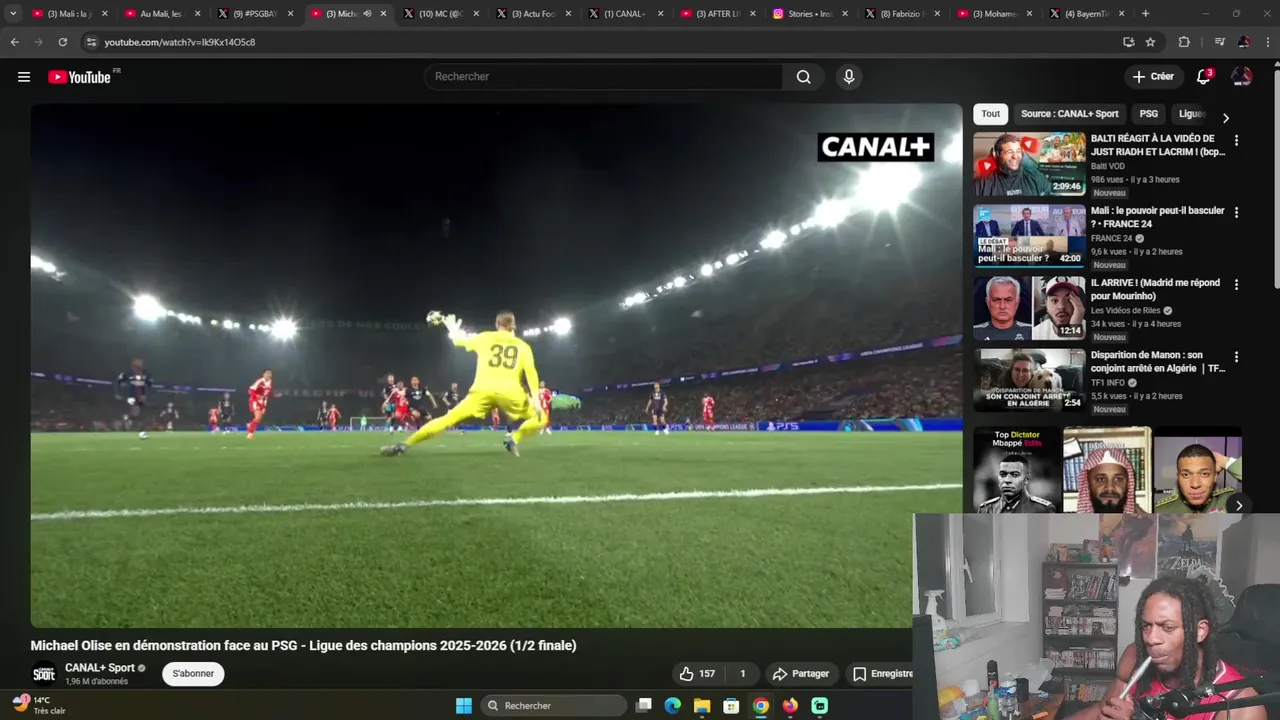Reload the page with refresh icon
1280x720 pixels.
(62, 42)
